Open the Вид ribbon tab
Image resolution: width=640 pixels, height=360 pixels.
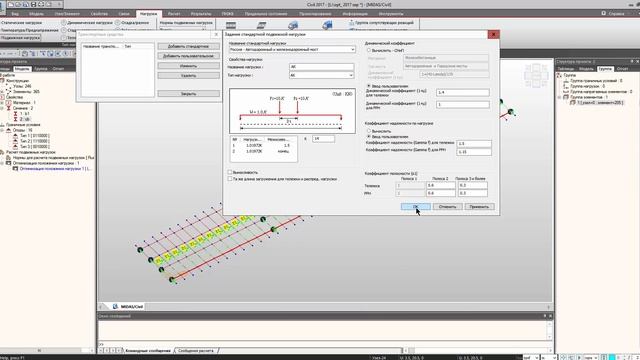pos(15,13)
